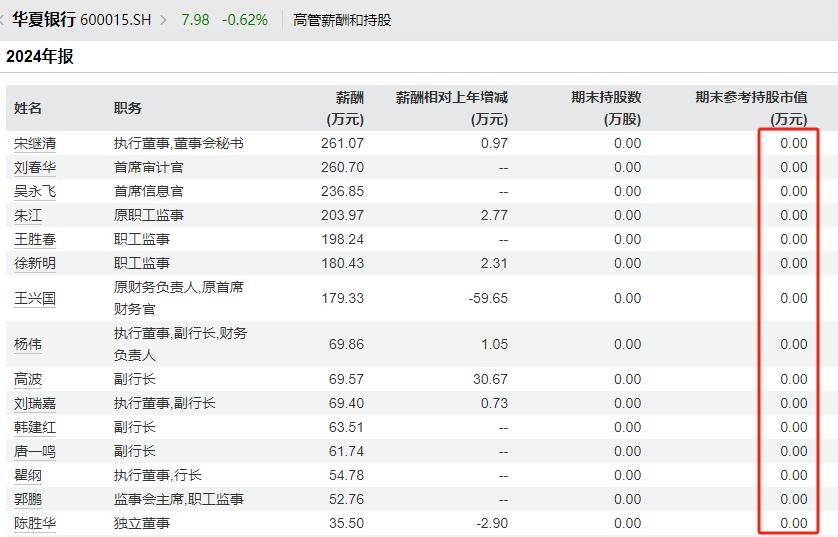Click salary change value -59.65
838x537 pixels.
pos(488,298)
